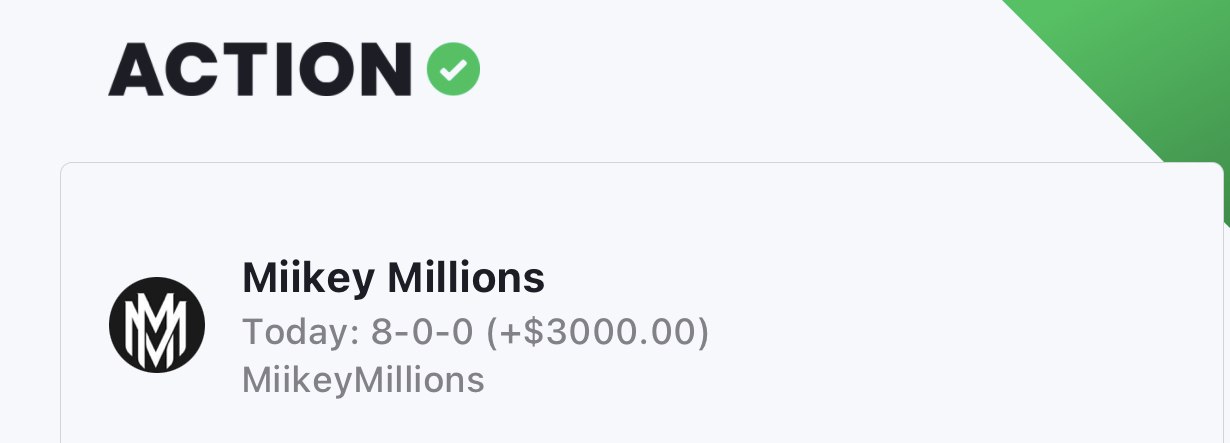
Task: Click the 8-0-0 win-loss record
Action: point(421,332)
